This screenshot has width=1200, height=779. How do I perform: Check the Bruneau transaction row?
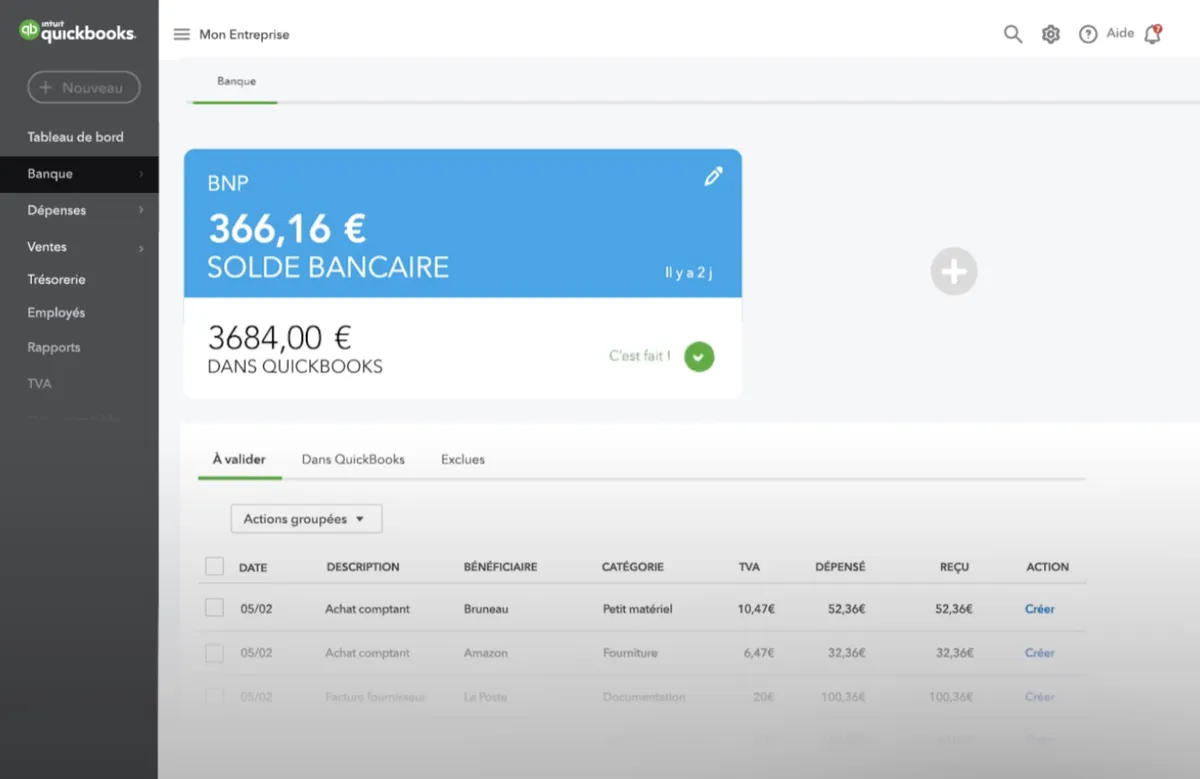pos(214,608)
